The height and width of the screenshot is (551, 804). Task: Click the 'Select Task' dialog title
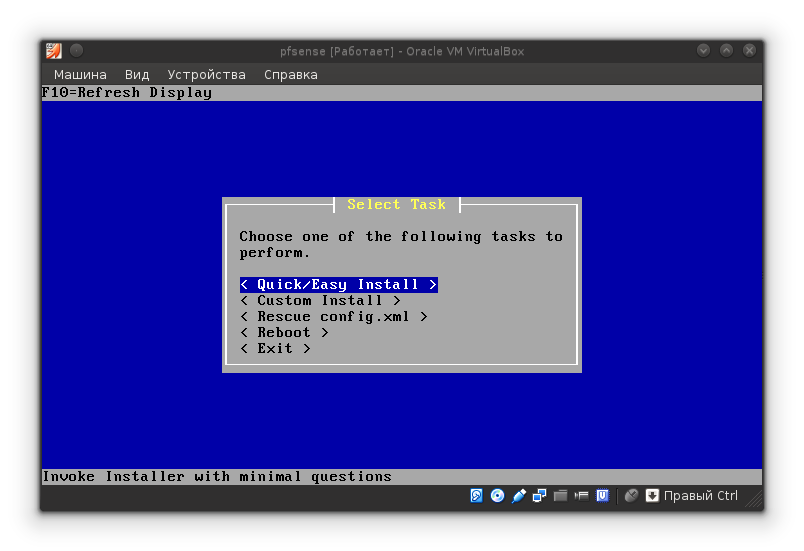(396, 205)
